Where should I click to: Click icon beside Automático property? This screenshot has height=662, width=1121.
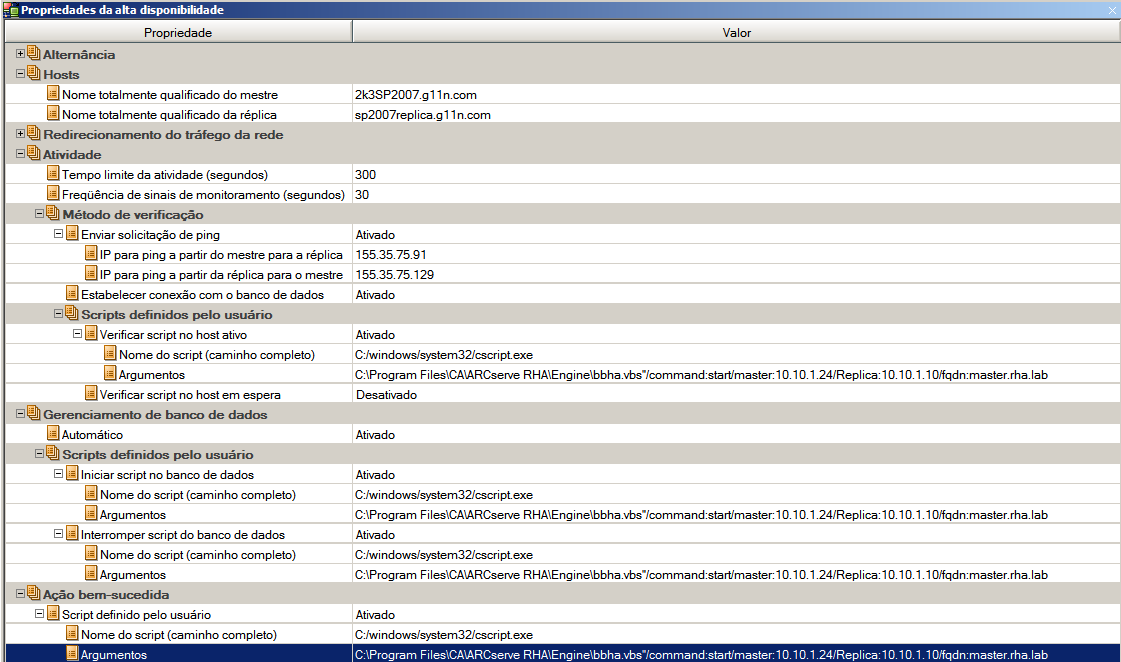pos(53,434)
